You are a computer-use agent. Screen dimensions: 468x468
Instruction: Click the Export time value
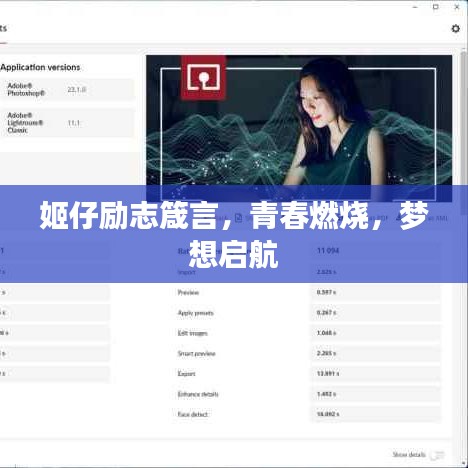point(328,374)
